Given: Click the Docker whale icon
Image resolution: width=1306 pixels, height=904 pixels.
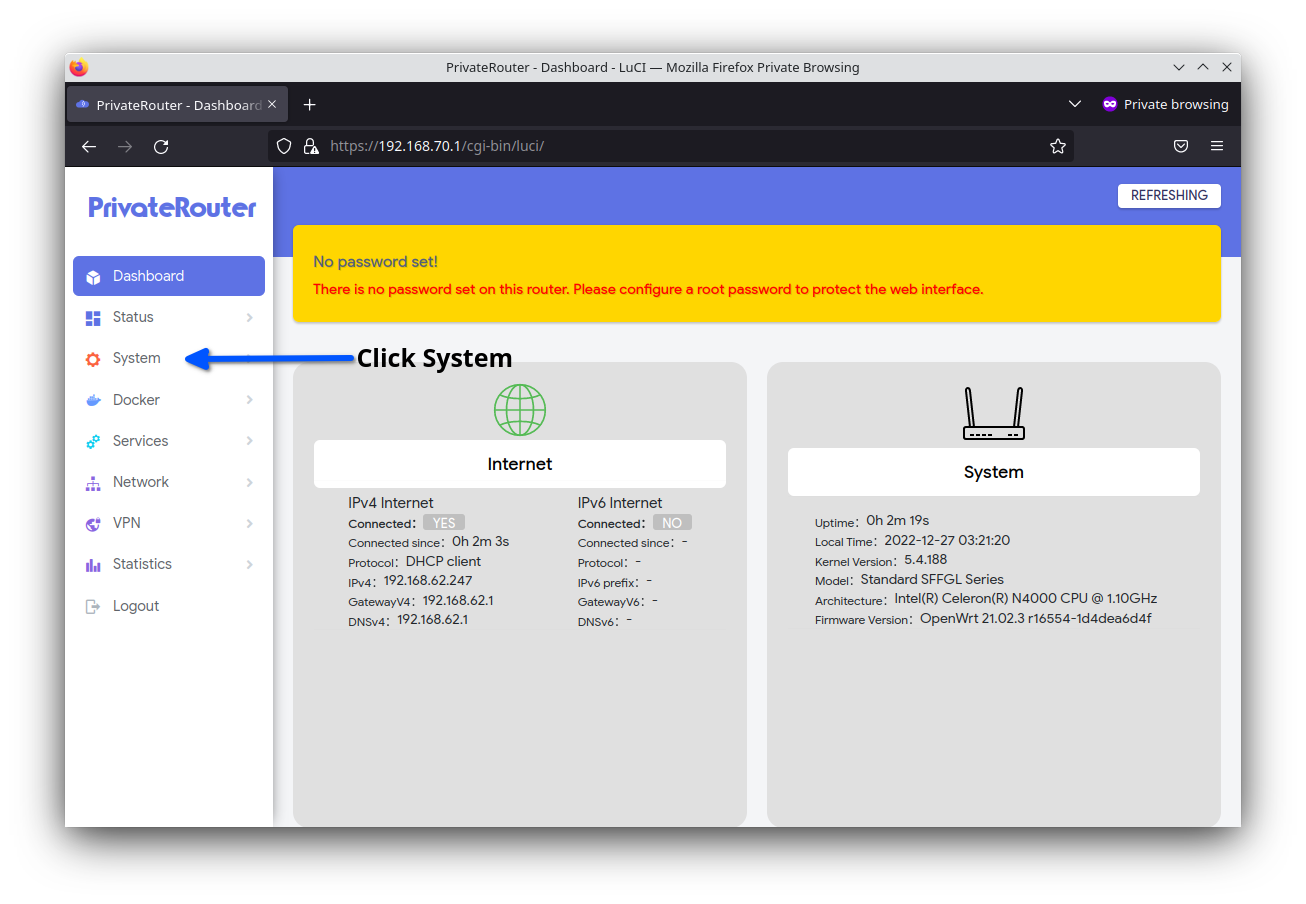Looking at the screenshot, I should tap(93, 400).
